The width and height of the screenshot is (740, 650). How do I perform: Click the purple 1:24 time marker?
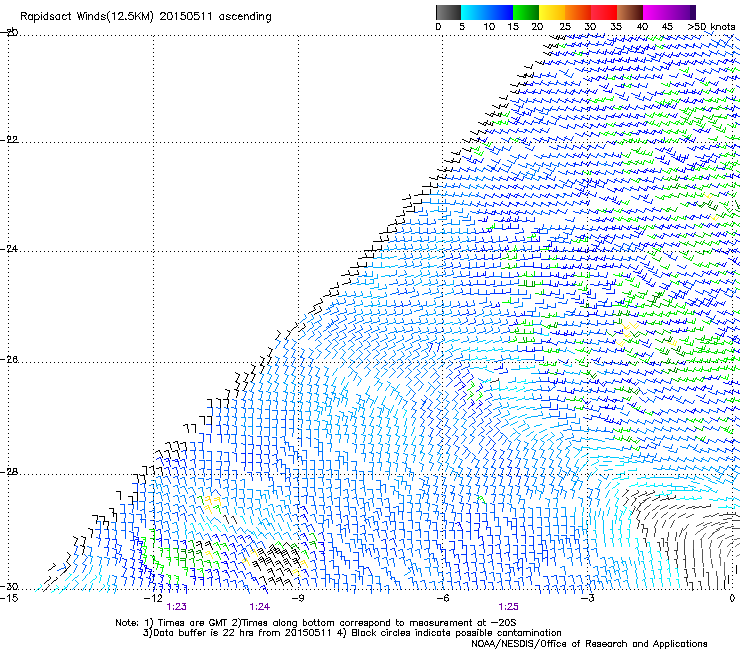pyautogui.click(x=260, y=607)
